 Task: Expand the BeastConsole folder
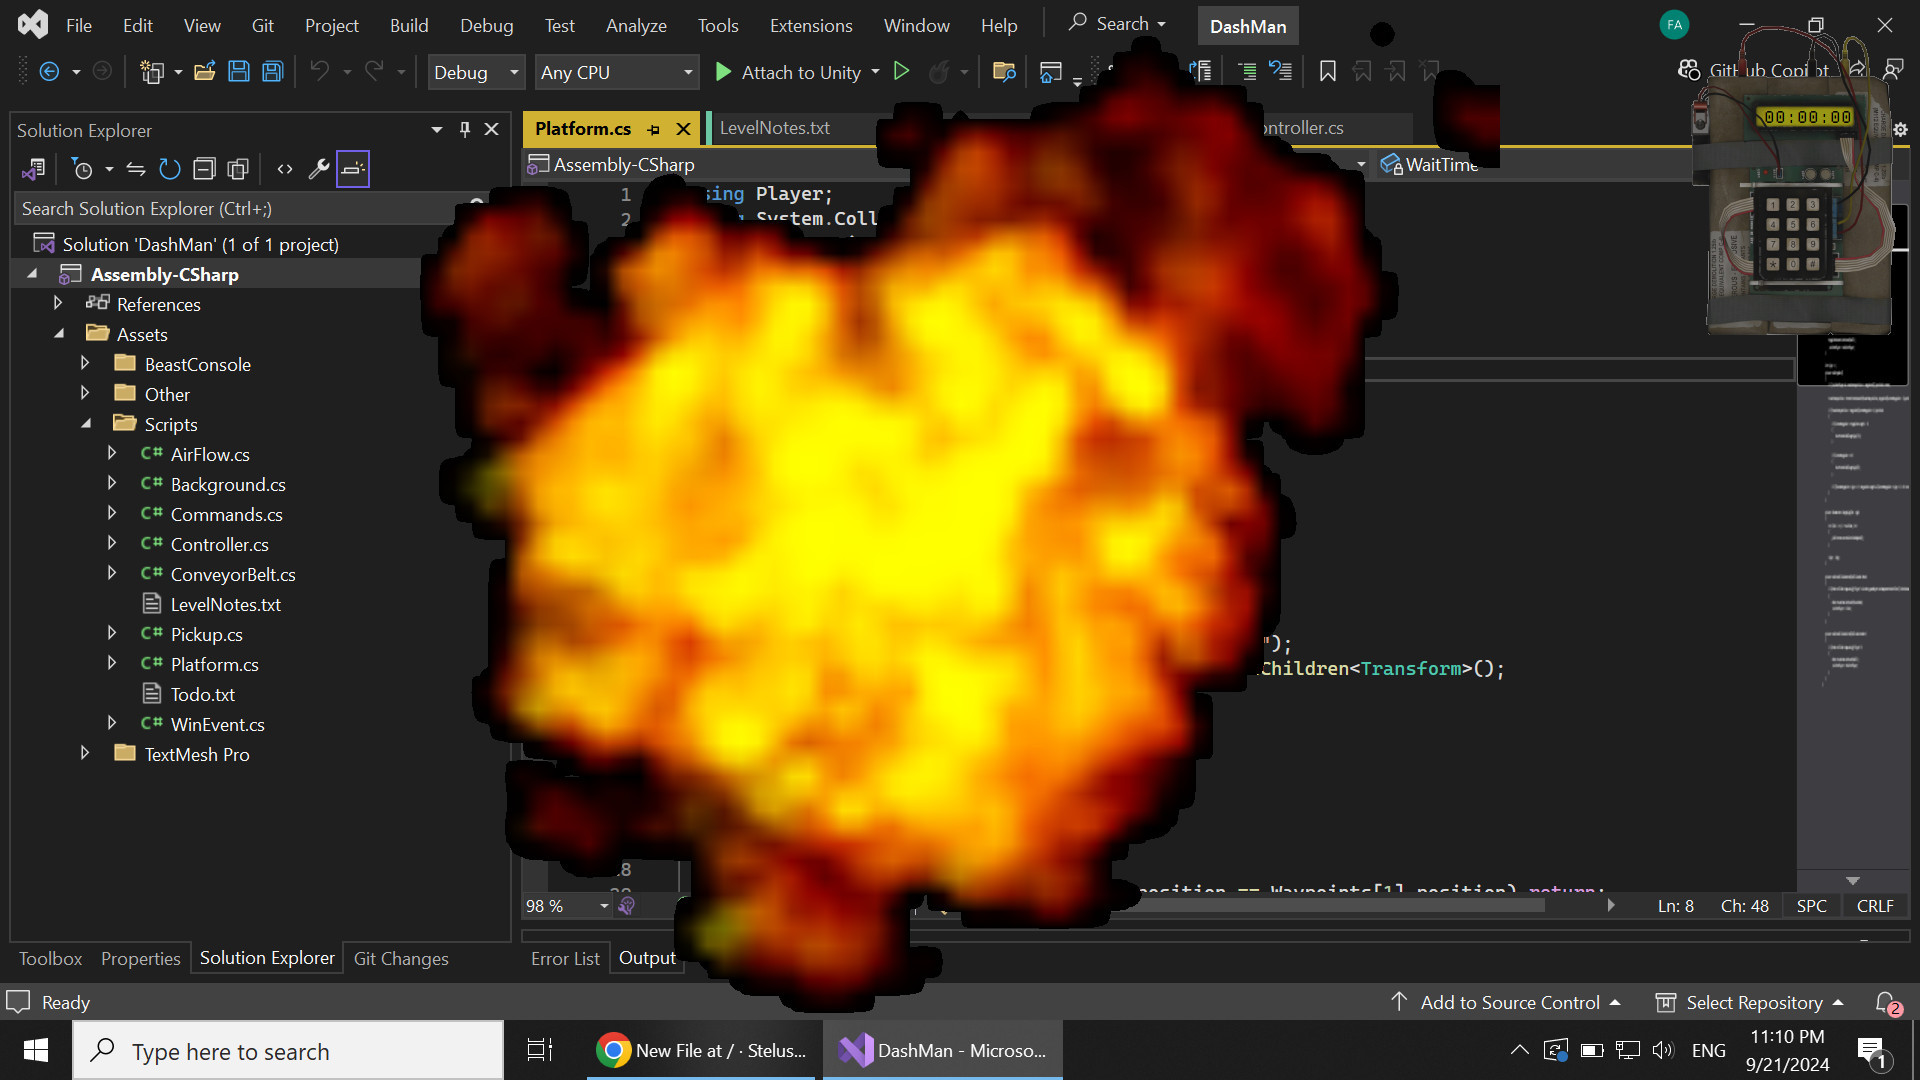85,364
